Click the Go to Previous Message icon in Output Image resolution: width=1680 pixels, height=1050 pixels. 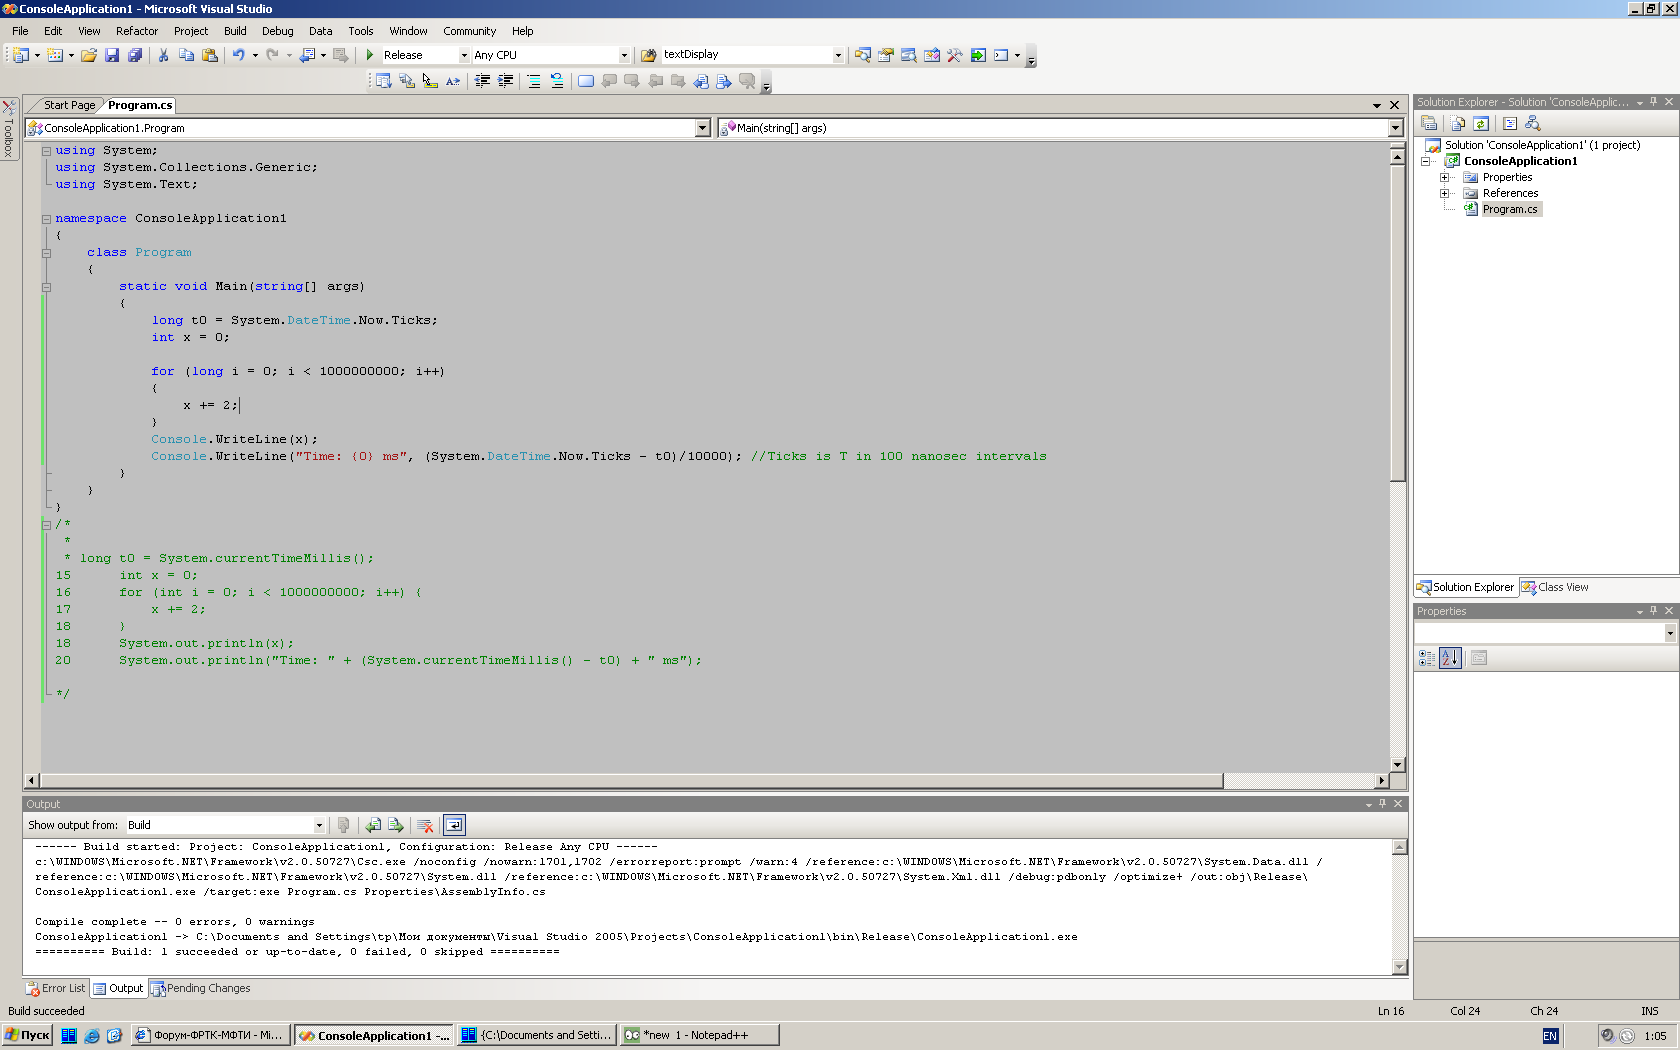pos(373,825)
